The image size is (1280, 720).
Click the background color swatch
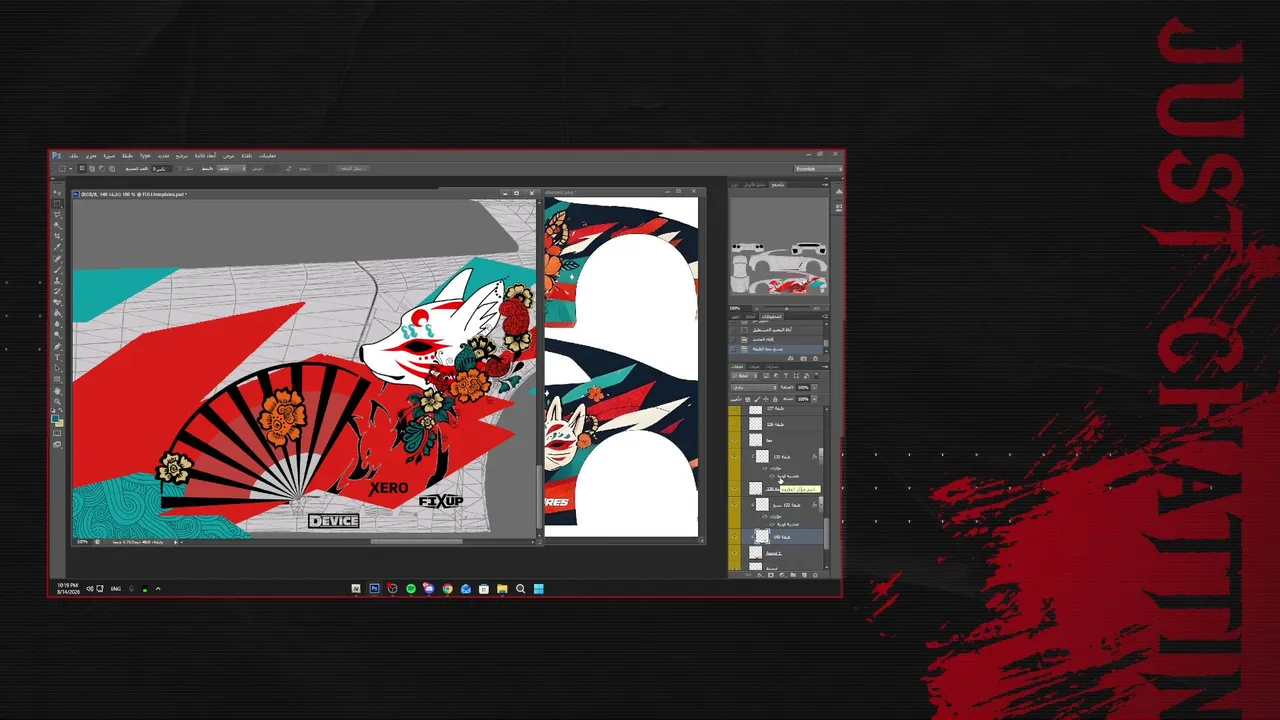pos(60,425)
